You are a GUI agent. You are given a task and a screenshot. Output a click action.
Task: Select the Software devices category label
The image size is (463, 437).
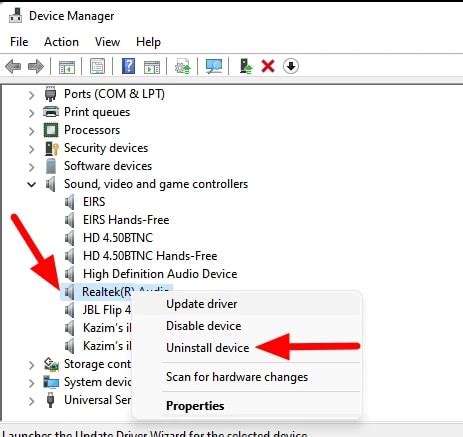(x=108, y=166)
